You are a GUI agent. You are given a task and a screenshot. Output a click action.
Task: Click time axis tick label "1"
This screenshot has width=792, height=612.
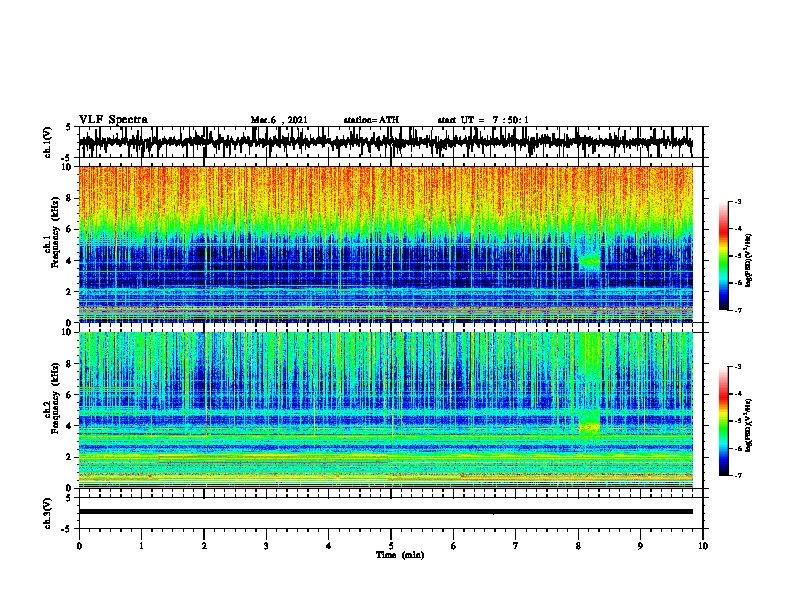tap(141, 546)
